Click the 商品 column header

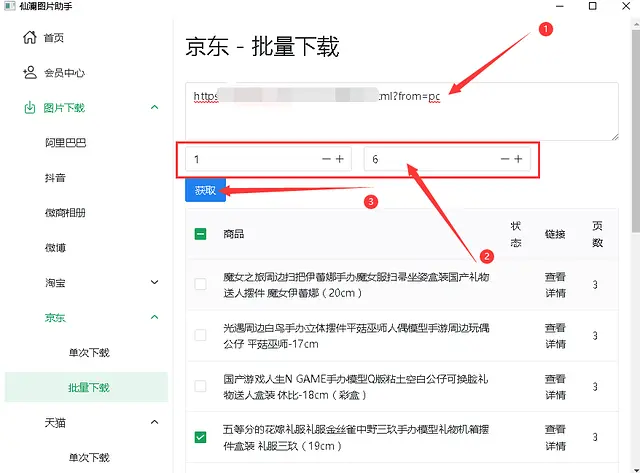click(233, 234)
